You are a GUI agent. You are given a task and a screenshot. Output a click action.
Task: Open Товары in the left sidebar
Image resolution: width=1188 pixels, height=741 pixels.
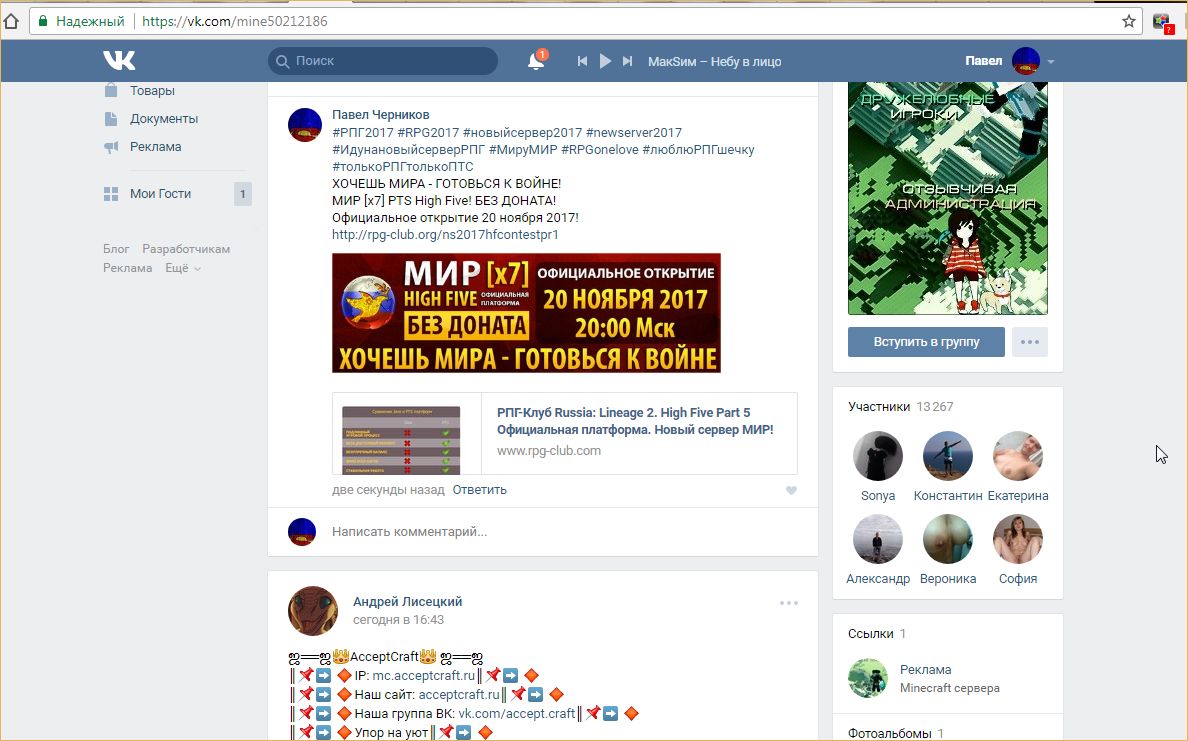[152, 90]
